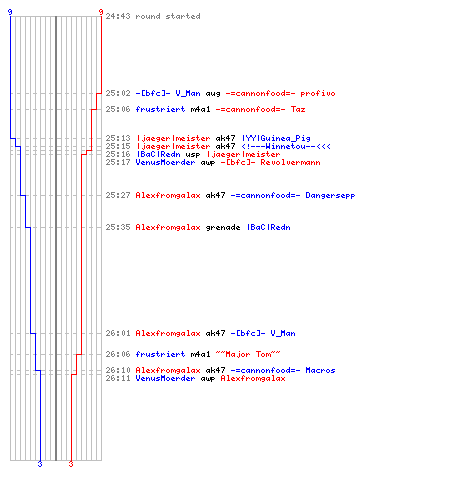Click victim Winnetou at 25:15
450x500 pixels.
click(286, 146)
